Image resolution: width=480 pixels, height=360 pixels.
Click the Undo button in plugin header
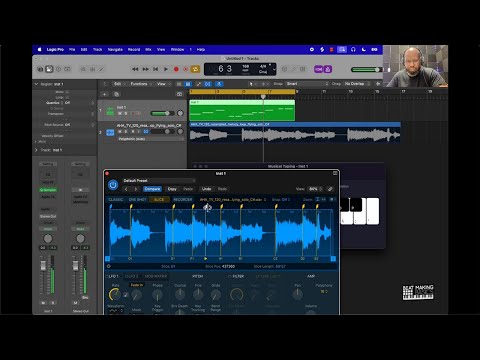point(206,189)
